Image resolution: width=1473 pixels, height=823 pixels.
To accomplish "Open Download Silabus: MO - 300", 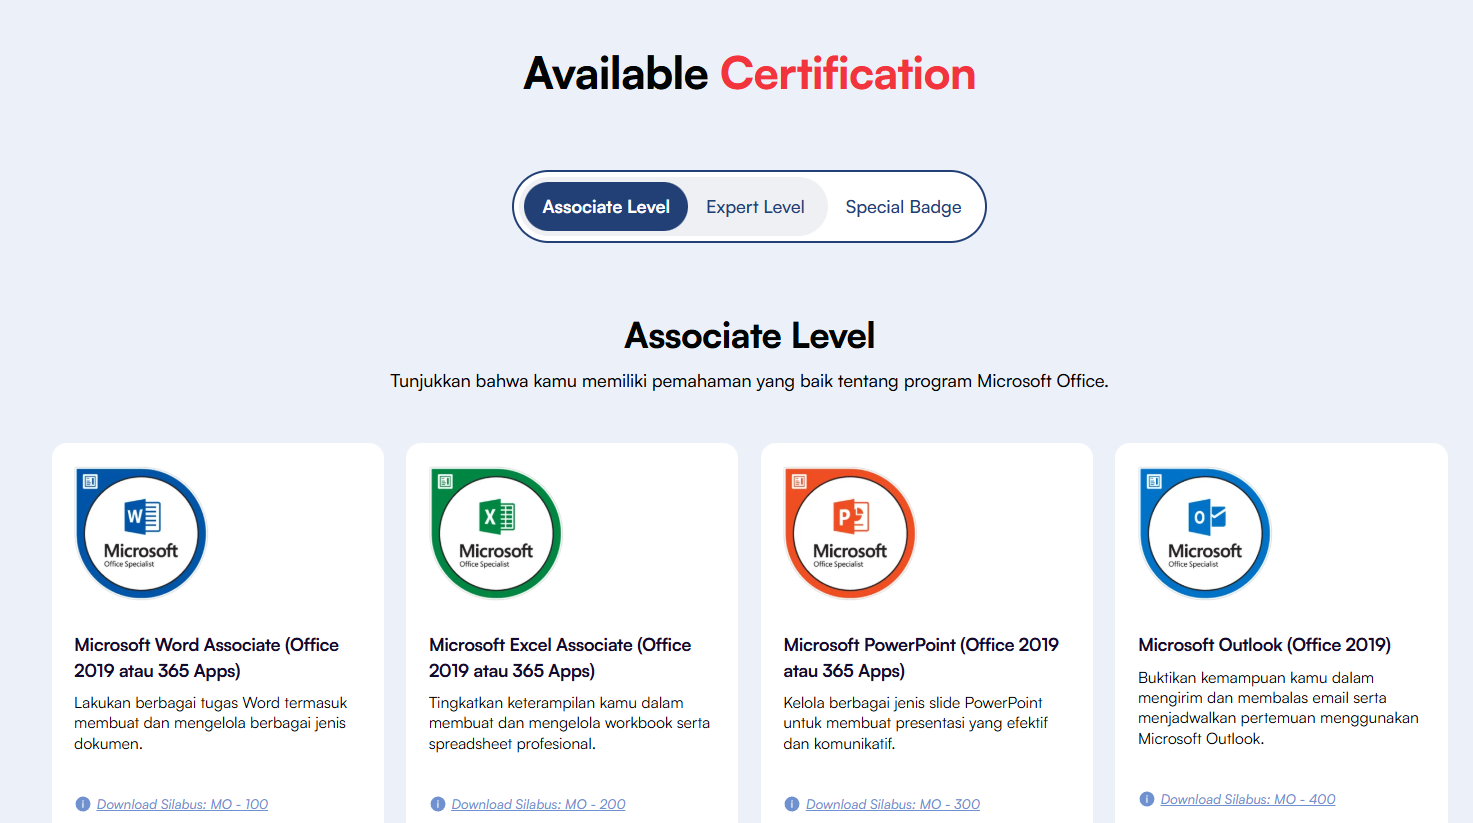I will point(892,804).
